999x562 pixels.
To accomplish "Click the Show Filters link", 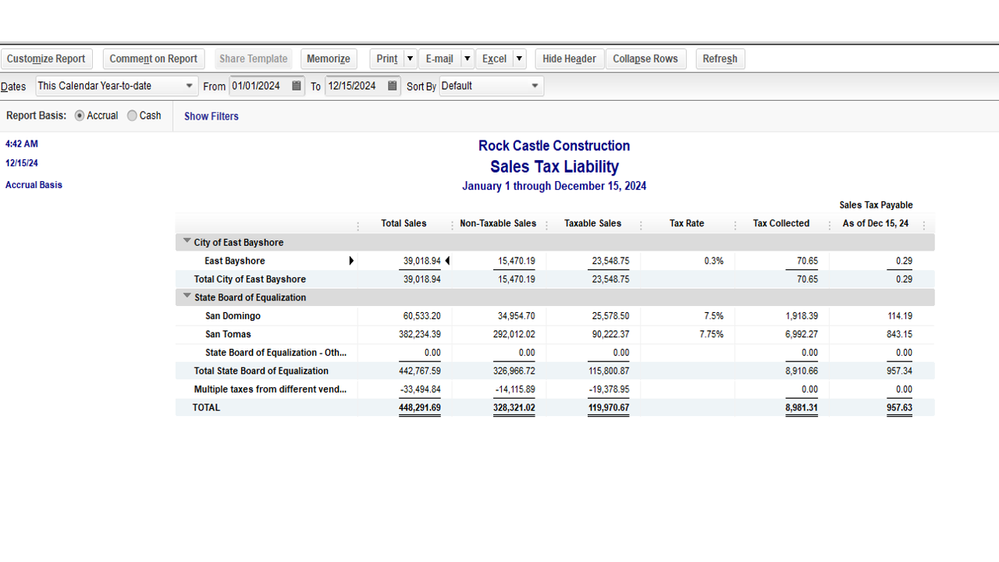I will [x=211, y=116].
